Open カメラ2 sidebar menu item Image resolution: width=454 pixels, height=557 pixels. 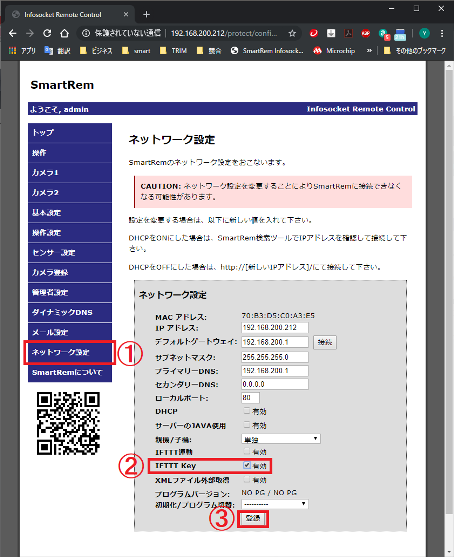pyautogui.click(x=70, y=193)
